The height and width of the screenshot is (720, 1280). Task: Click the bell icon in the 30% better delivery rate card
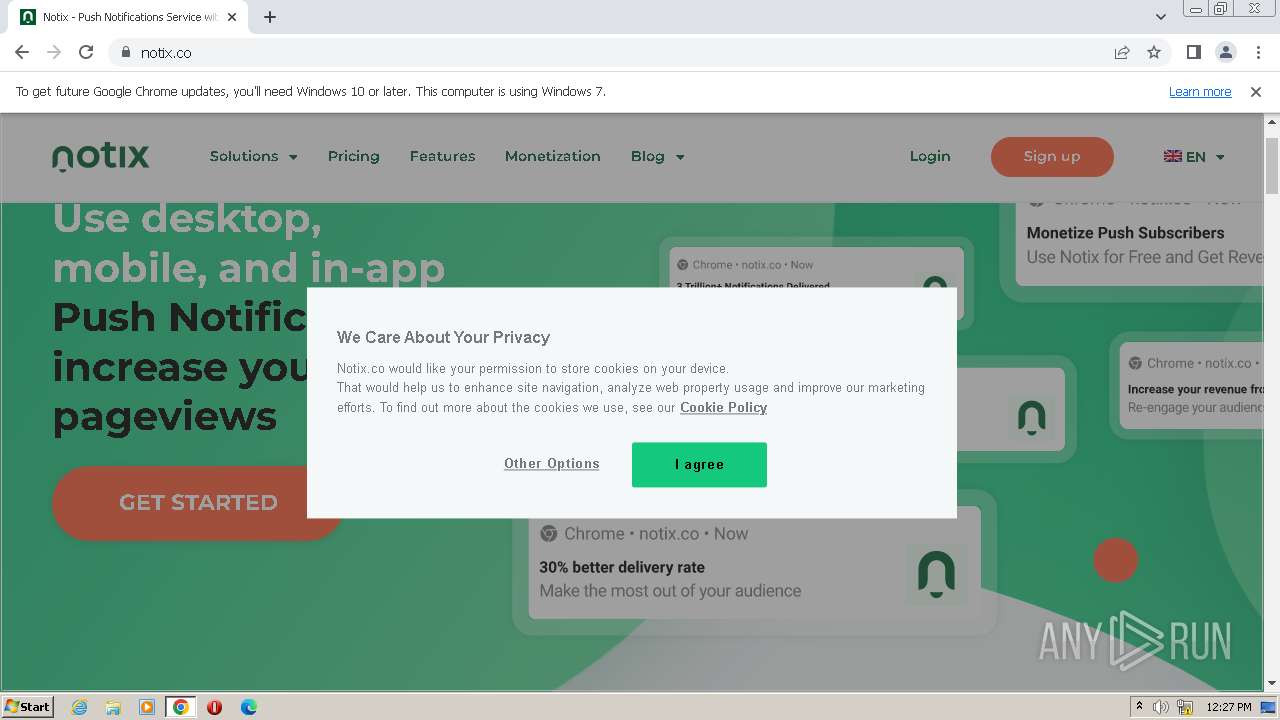click(x=936, y=574)
